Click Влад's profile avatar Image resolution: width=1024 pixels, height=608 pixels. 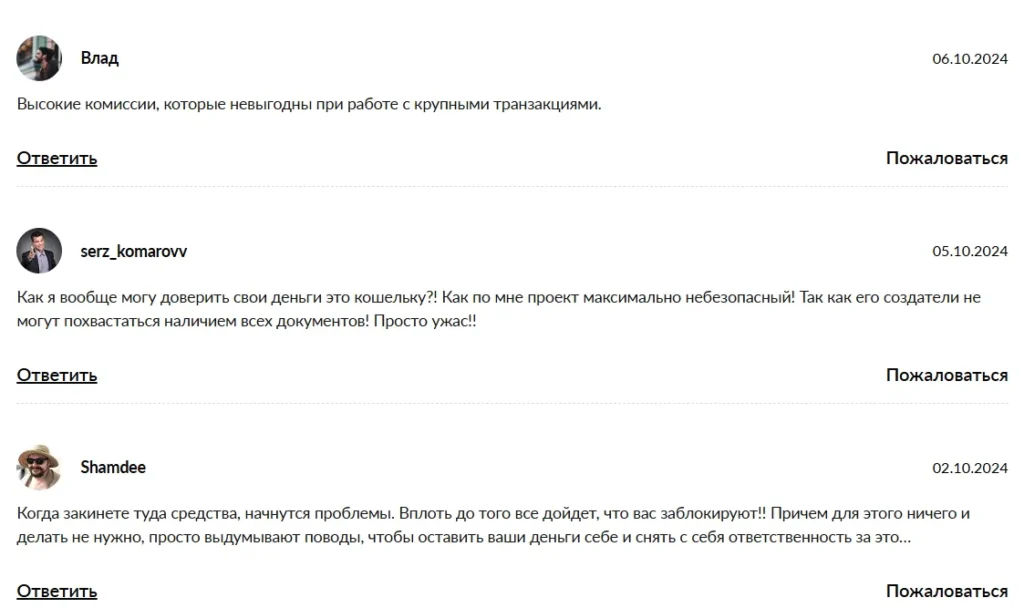(38, 57)
